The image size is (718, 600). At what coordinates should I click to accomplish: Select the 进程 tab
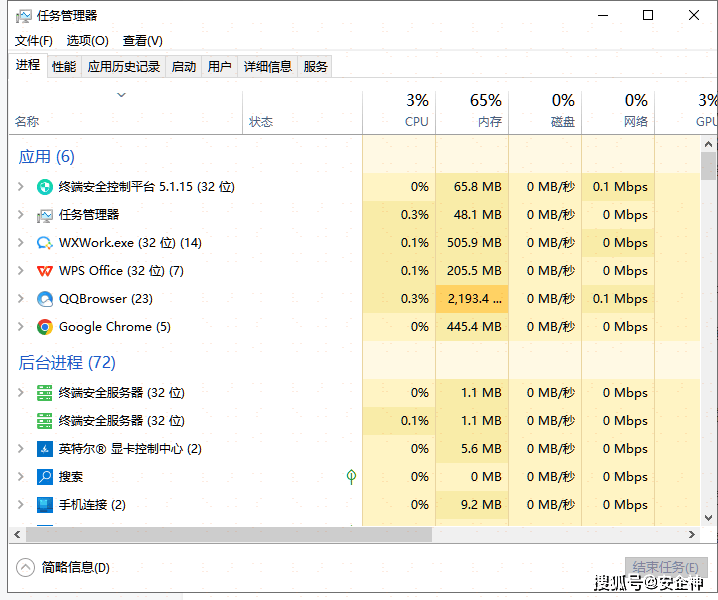[27, 65]
